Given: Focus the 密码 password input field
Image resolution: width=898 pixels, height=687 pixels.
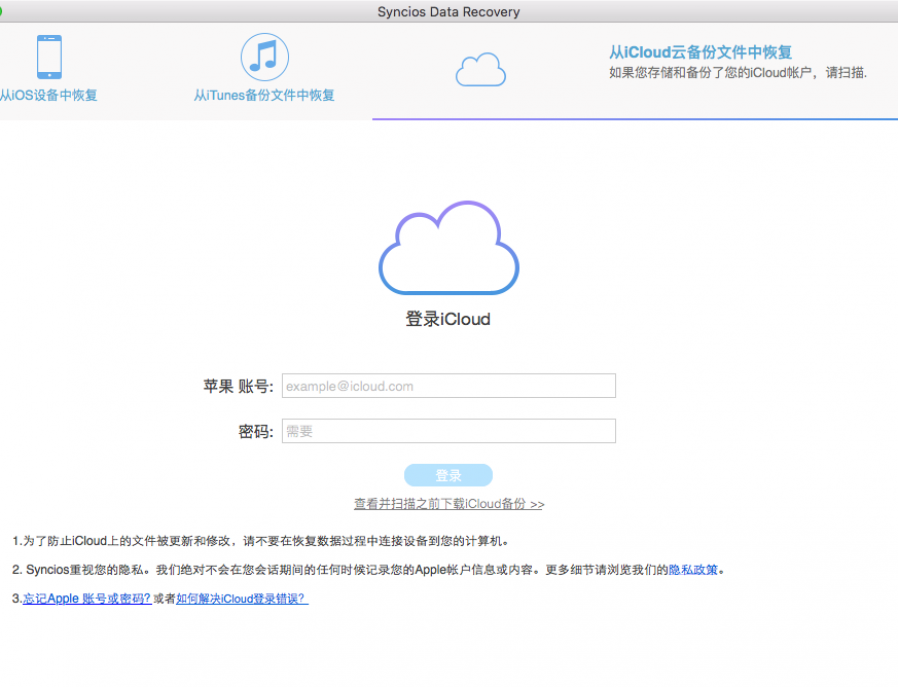Looking at the screenshot, I should click(x=449, y=431).
